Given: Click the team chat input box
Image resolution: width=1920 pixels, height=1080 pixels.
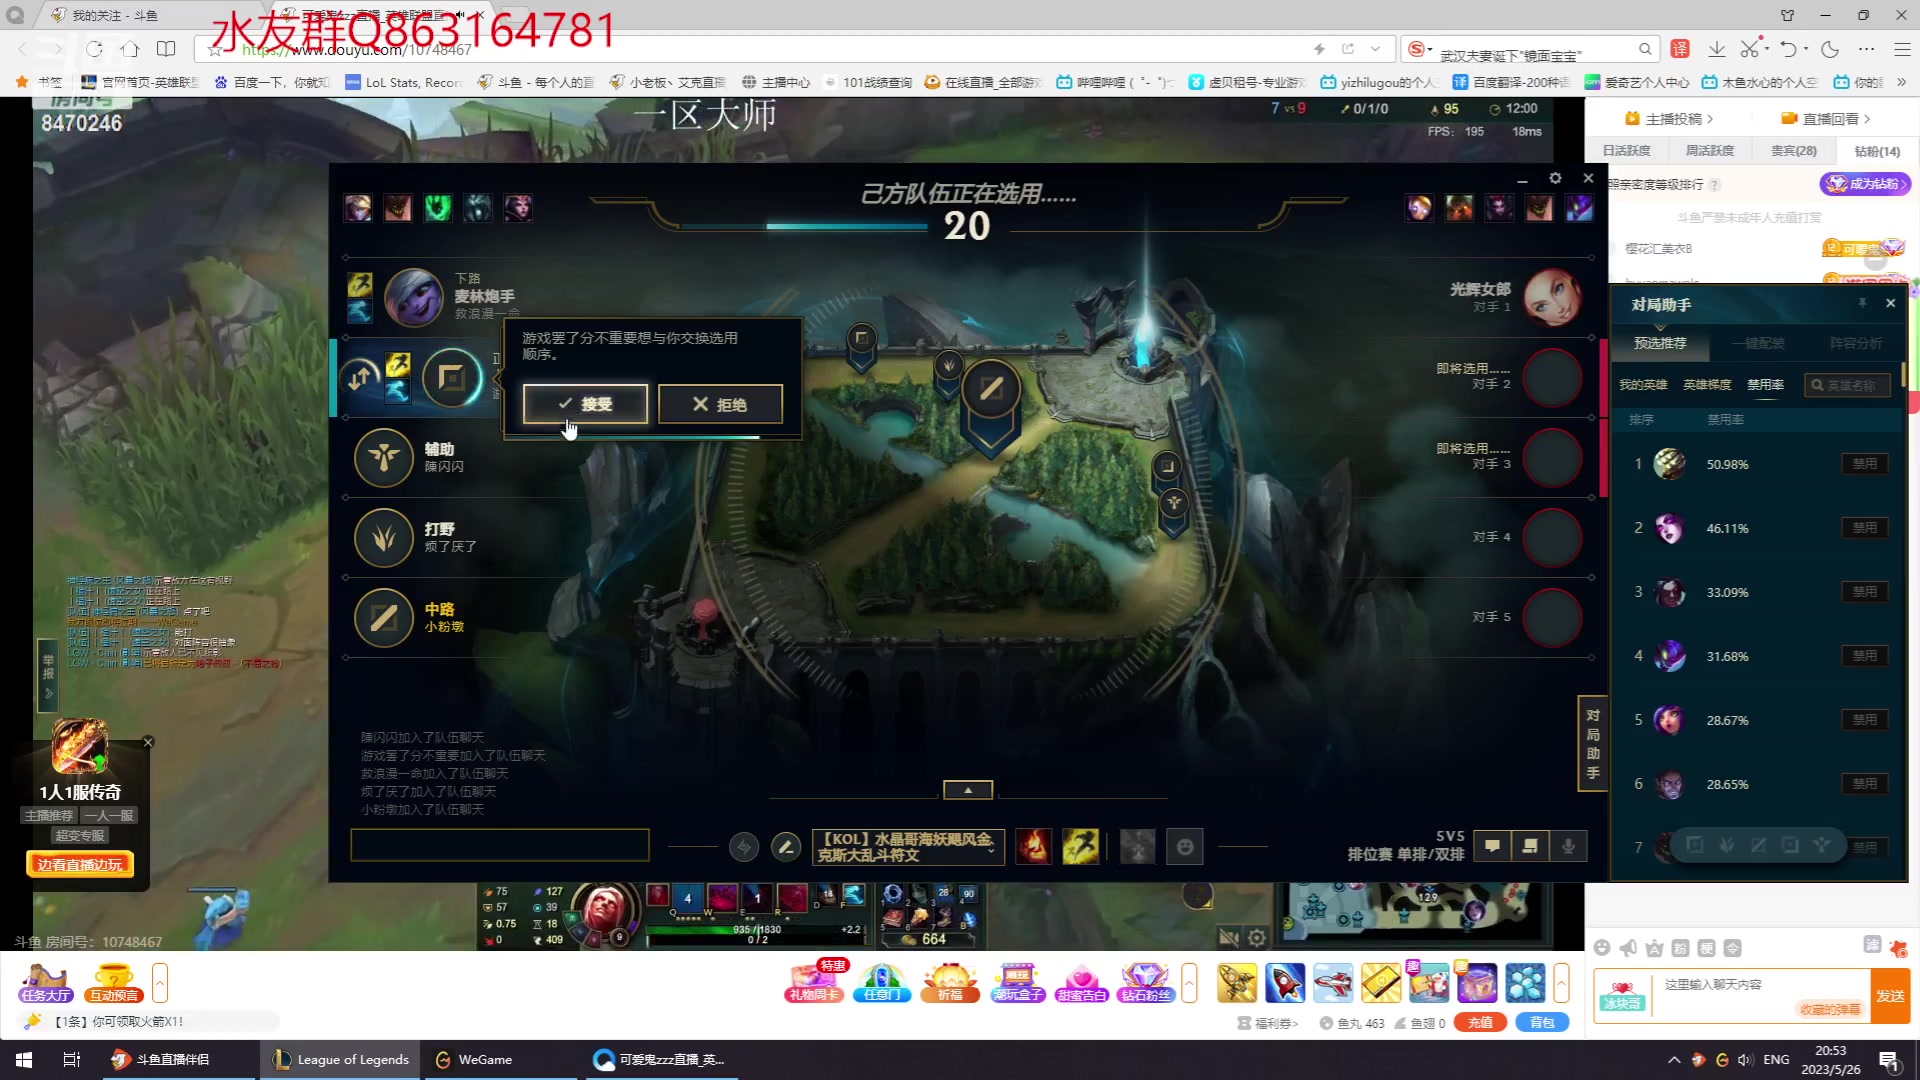Looking at the screenshot, I should point(499,846).
